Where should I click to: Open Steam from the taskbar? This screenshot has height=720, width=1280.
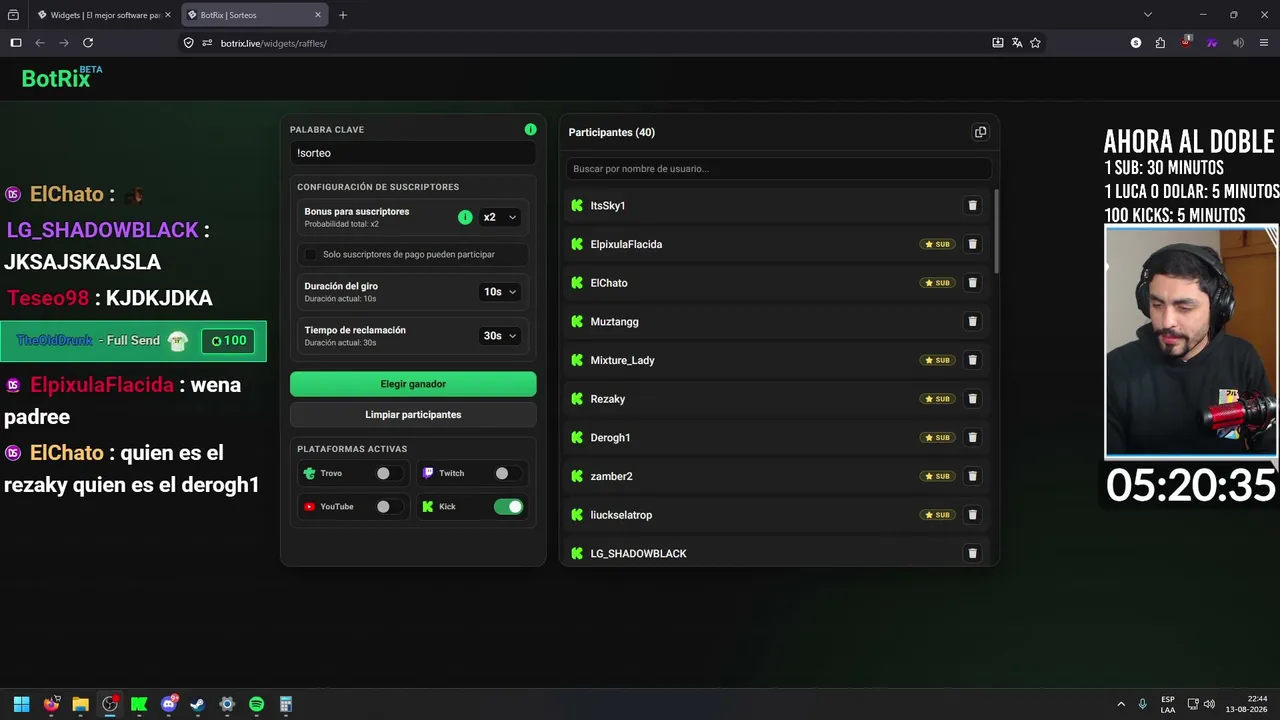coord(198,704)
